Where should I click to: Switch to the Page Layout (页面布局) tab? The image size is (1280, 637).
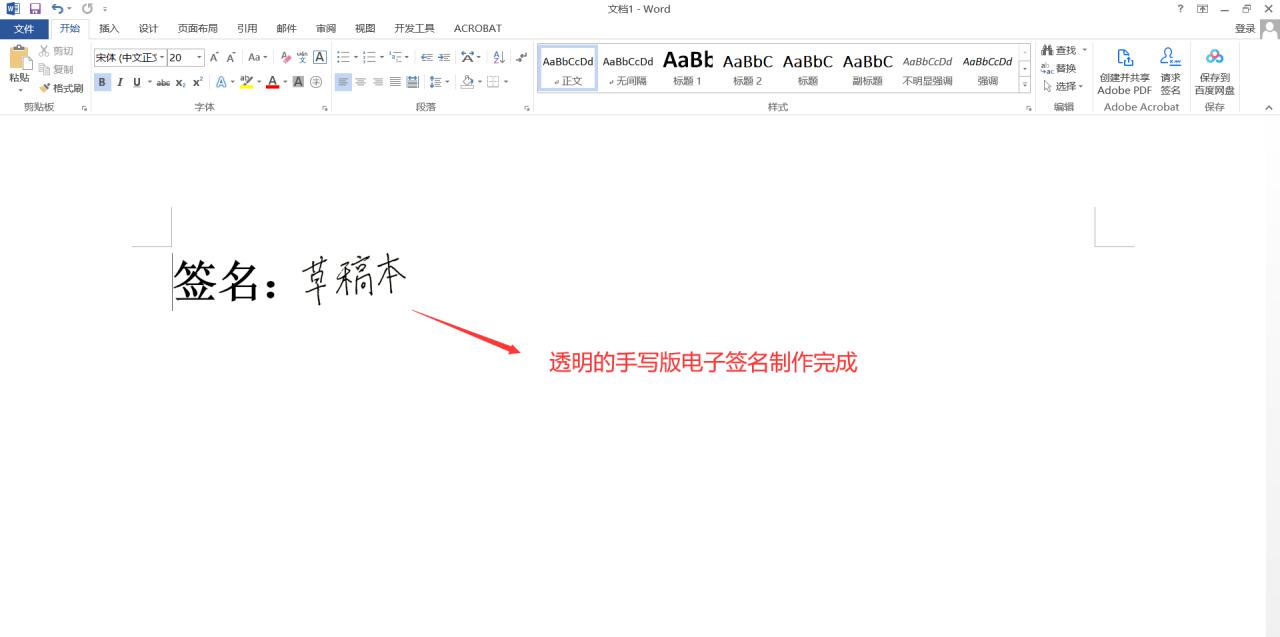197,29
